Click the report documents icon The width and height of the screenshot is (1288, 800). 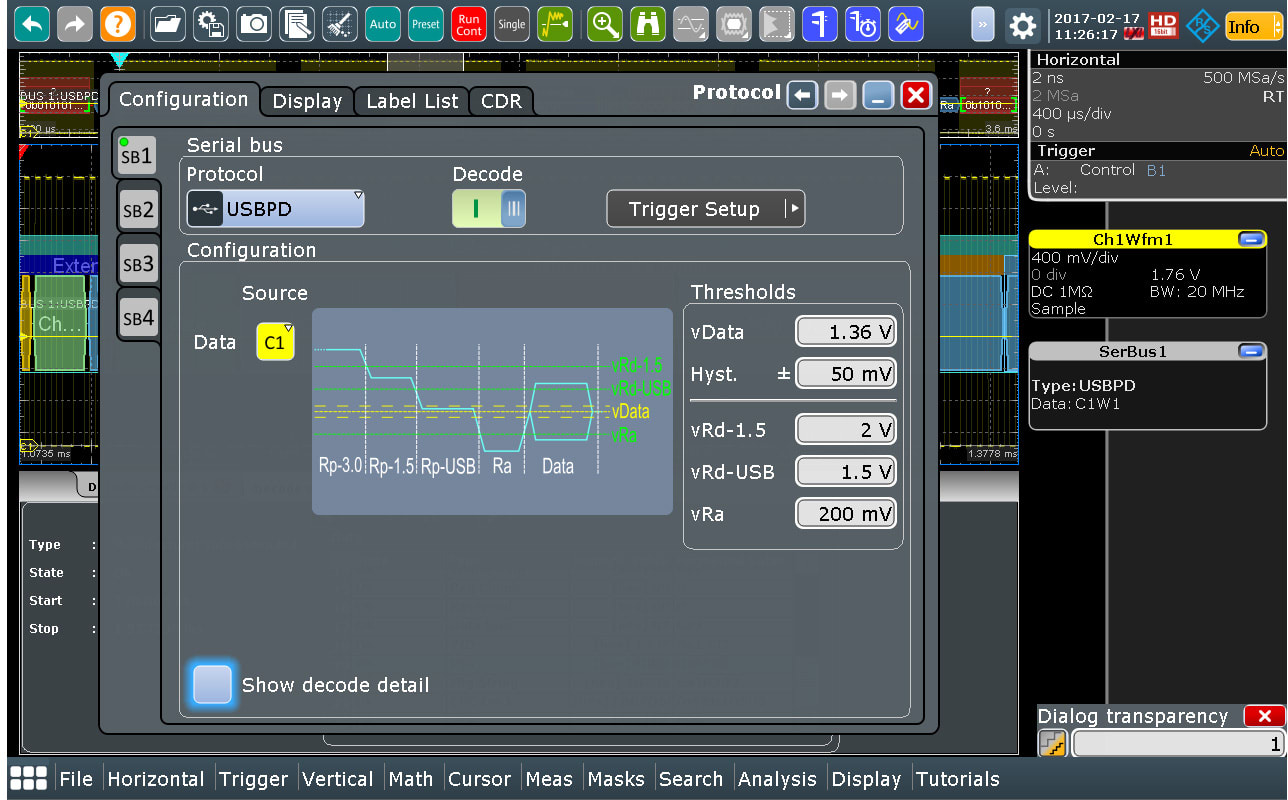click(x=297, y=24)
